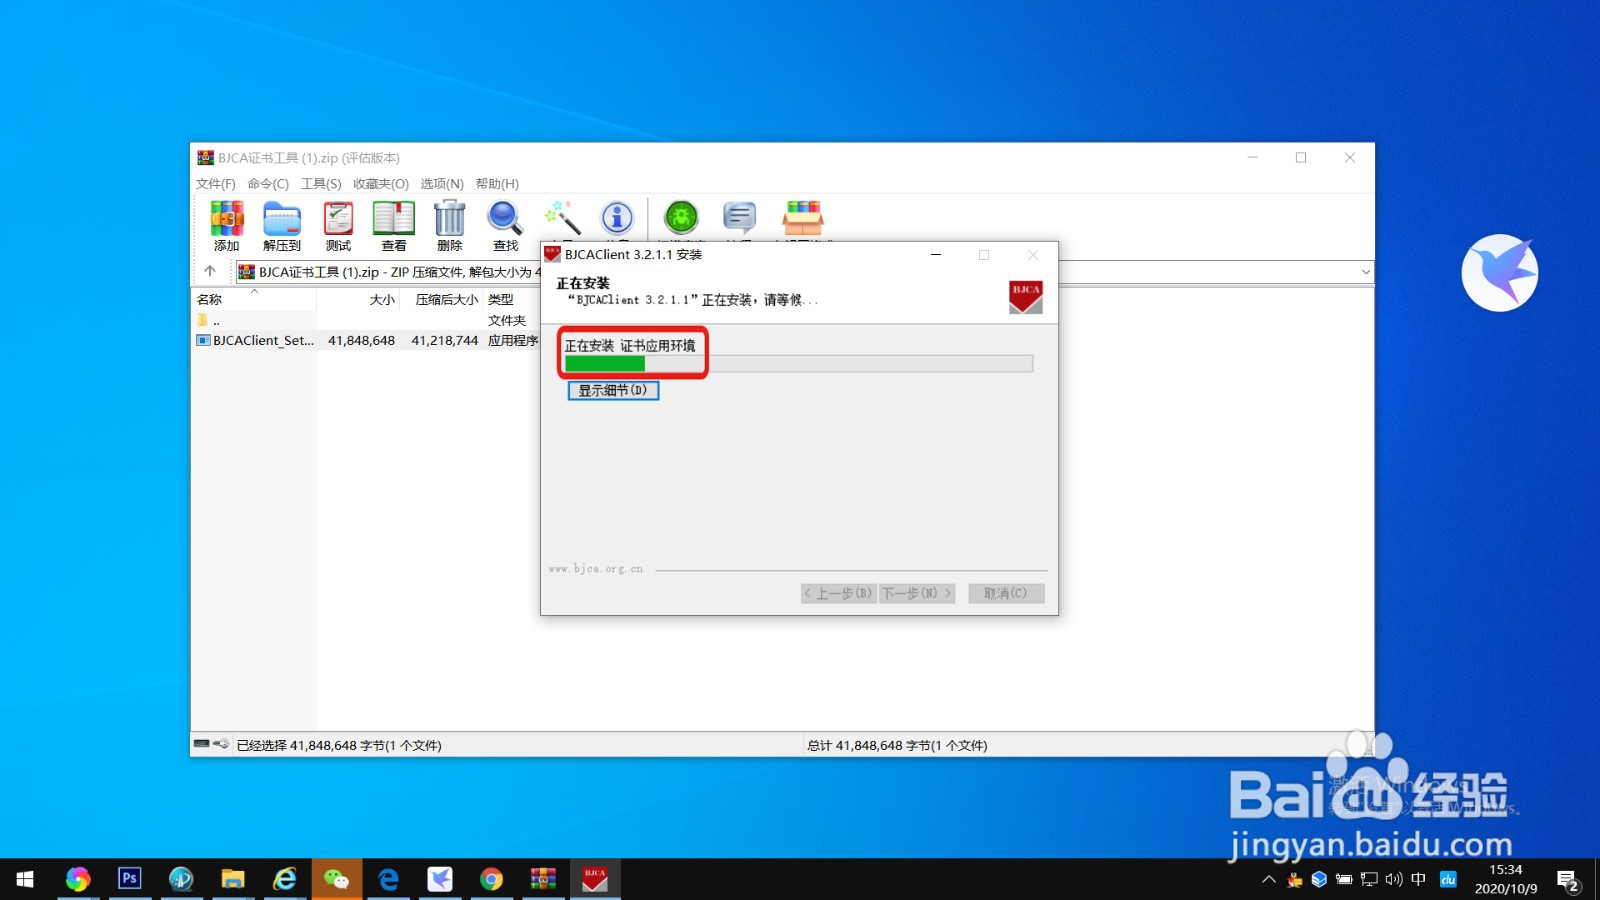Open File Explorer from the taskbar
This screenshot has height=900, width=1600.
[x=233, y=879]
